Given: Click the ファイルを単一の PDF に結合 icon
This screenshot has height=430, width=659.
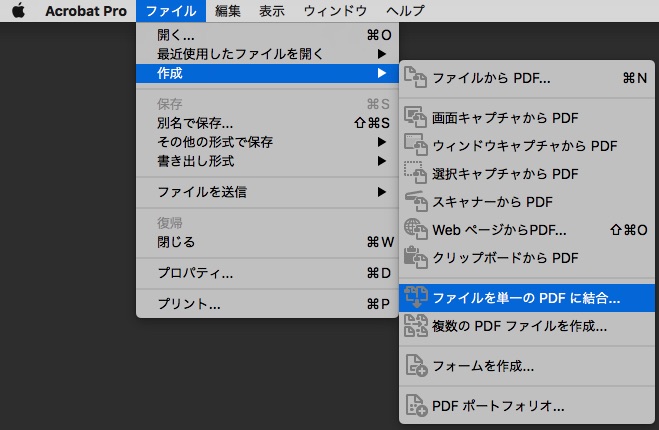Looking at the screenshot, I should pyautogui.click(x=416, y=297).
